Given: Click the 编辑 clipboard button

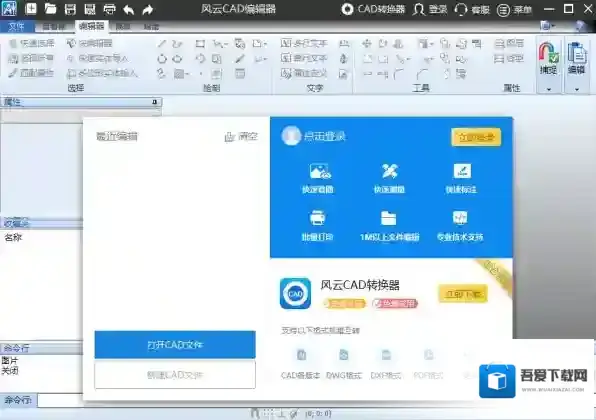Looking at the screenshot, I should coord(576,58).
